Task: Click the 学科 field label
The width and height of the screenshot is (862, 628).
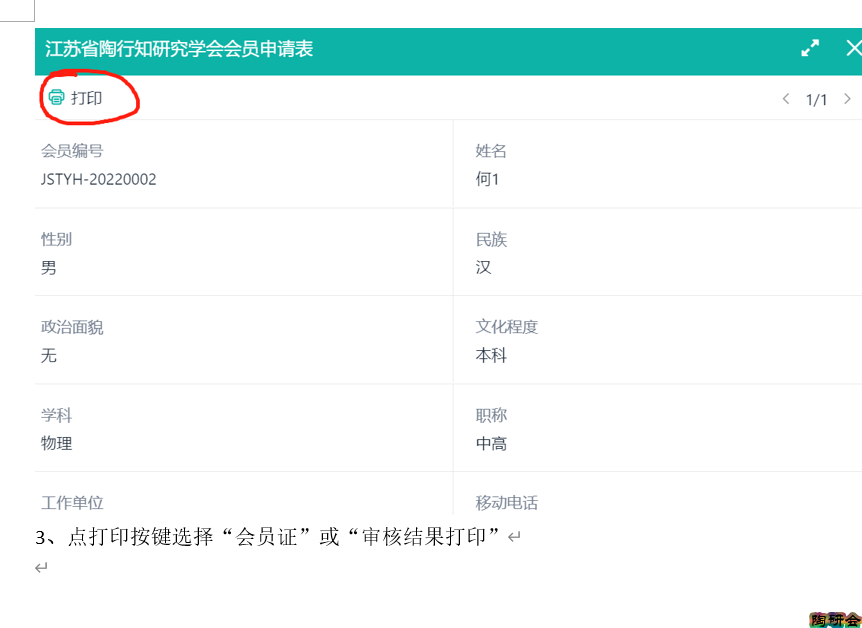Action: tap(56, 415)
